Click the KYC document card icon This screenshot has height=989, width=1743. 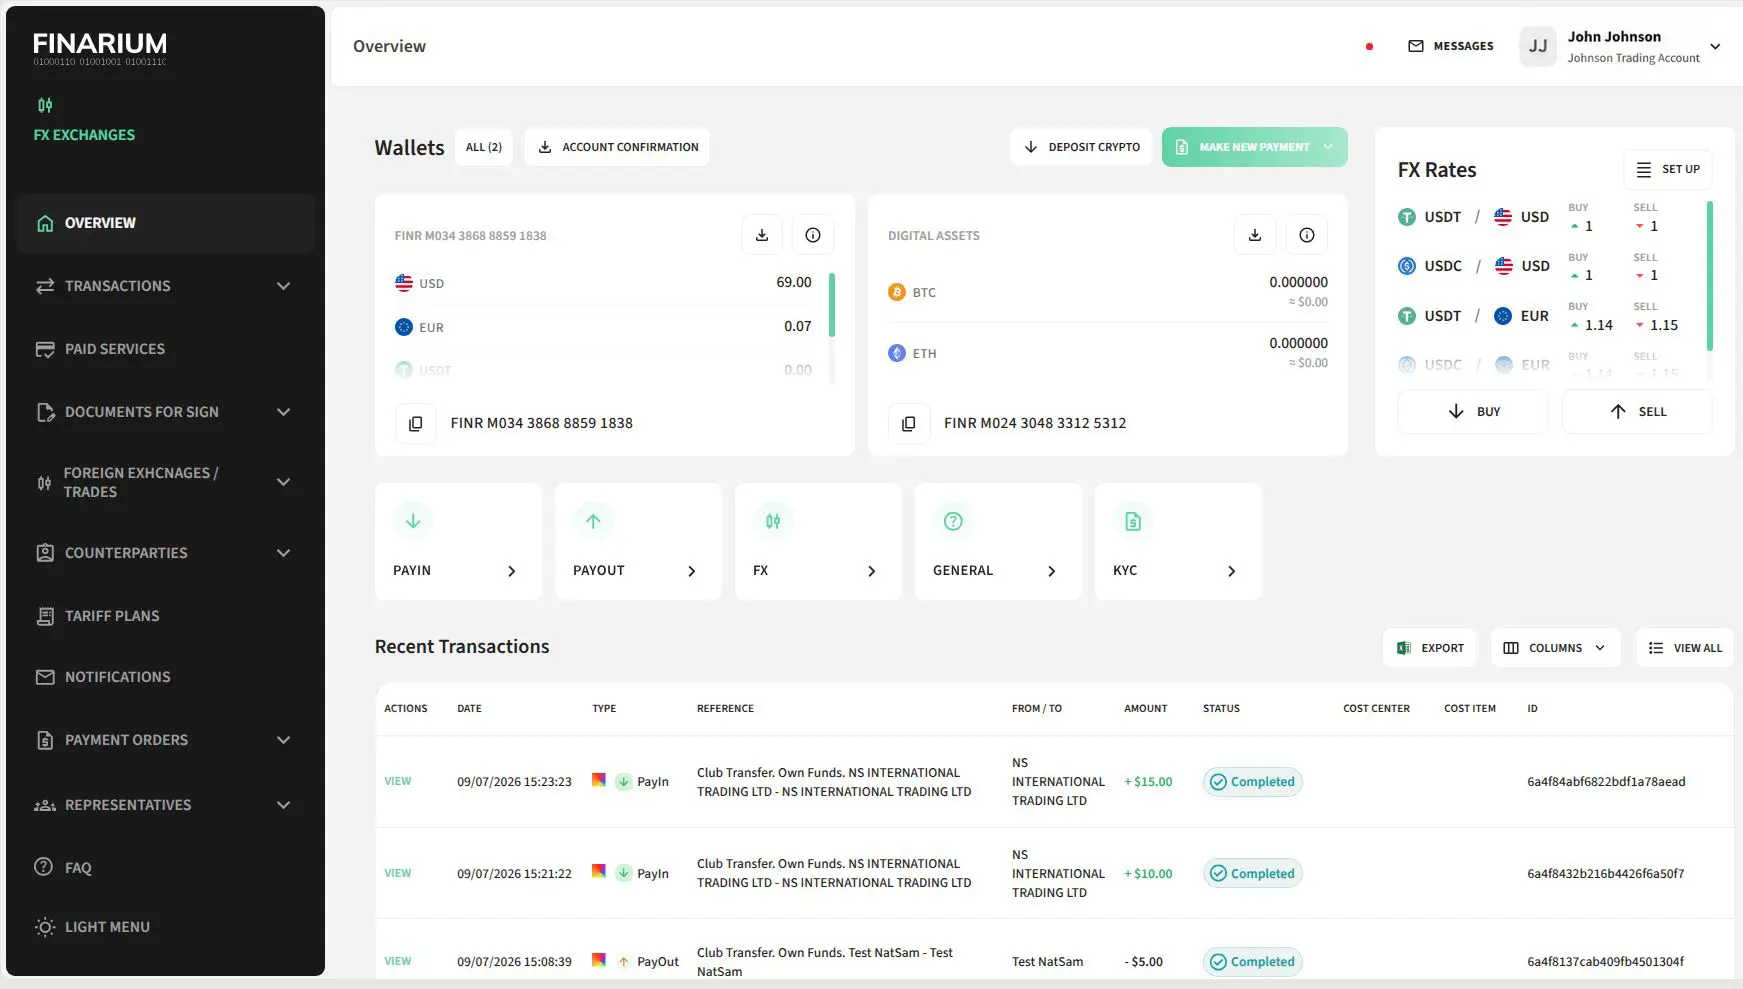coord(1133,521)
